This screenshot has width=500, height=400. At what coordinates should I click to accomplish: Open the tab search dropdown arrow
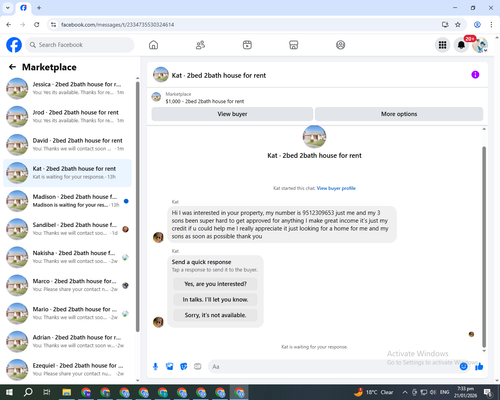point(8,8)
